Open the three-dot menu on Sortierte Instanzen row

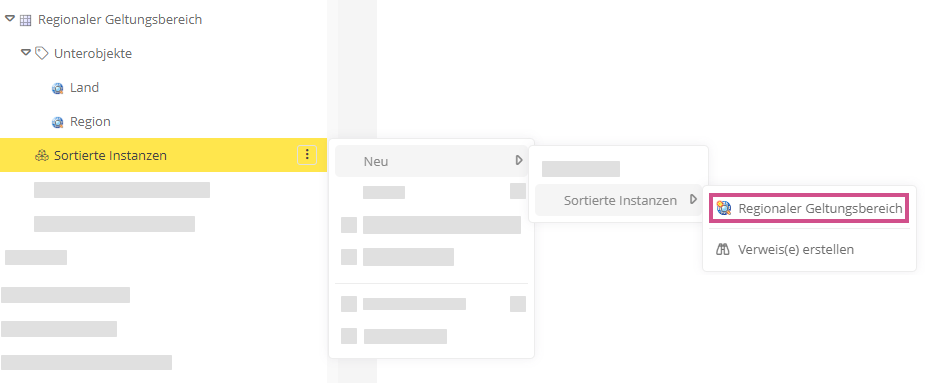[307, 155]
